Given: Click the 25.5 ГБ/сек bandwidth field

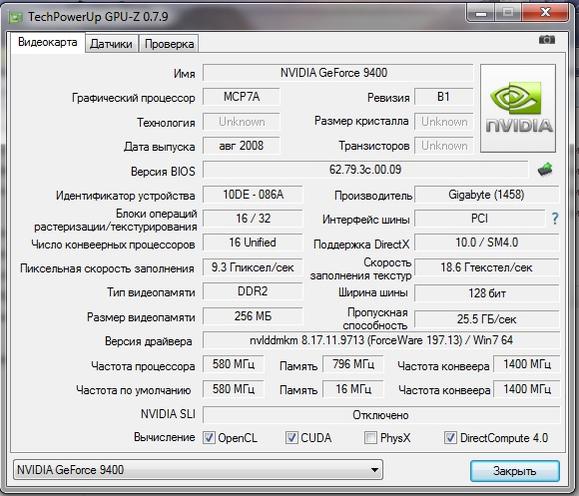Looking at the screenshot, I should click(x=487, y=319).
